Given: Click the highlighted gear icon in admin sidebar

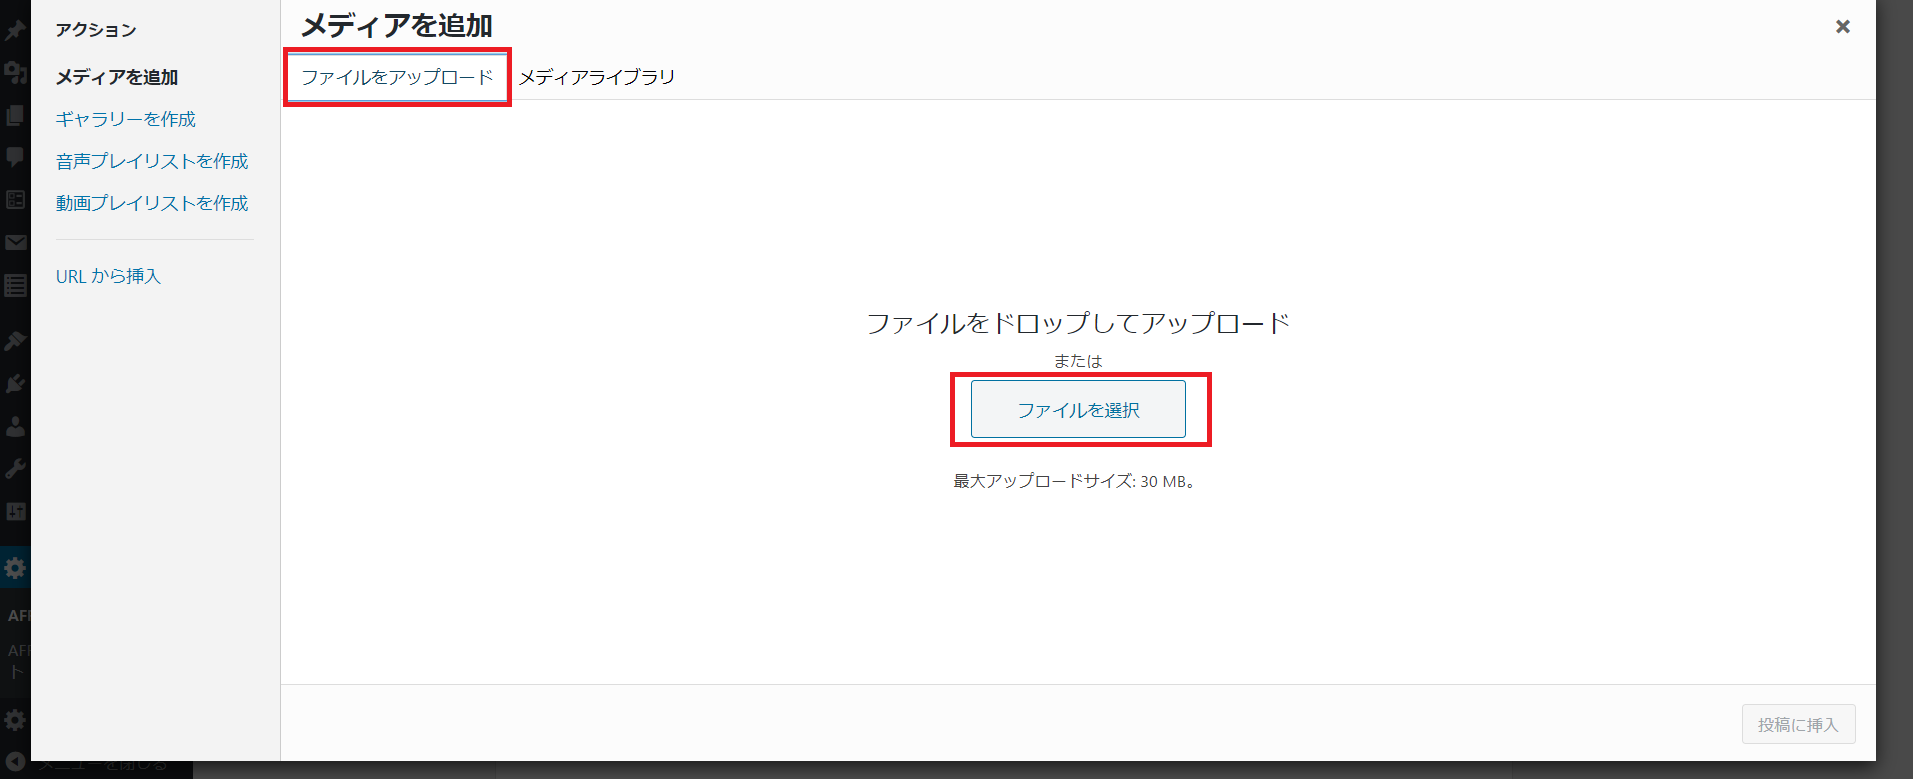Looking at the screenshot, I should (15, 568).
